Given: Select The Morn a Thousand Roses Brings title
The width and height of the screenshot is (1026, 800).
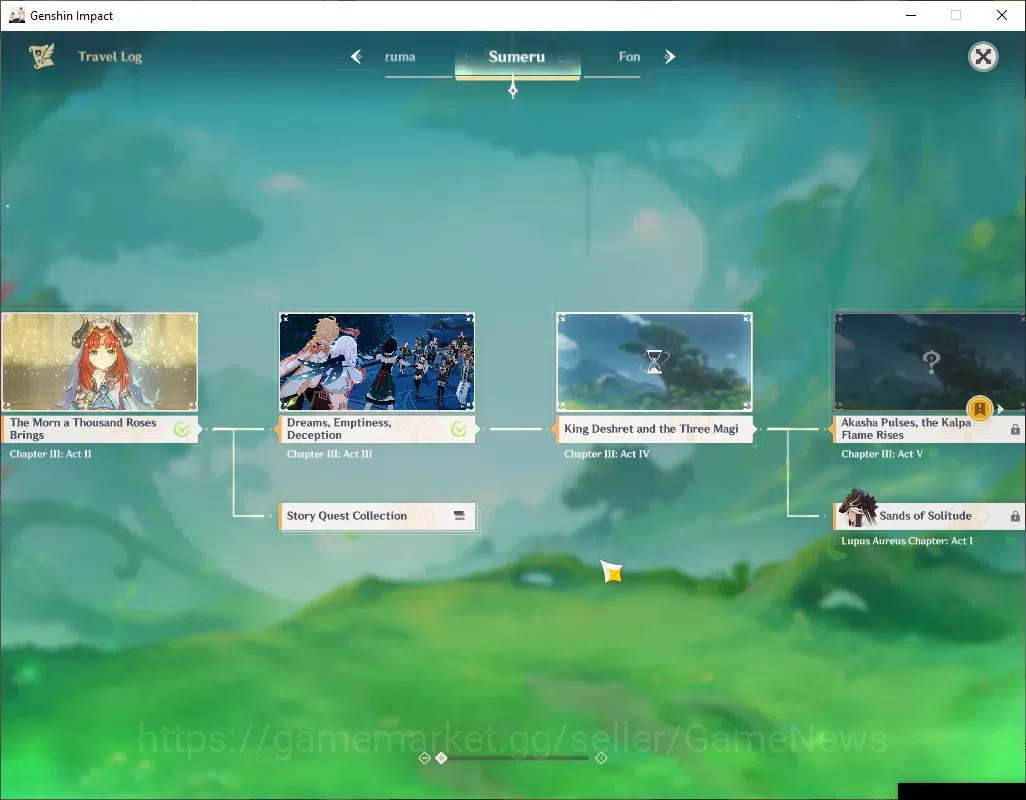Looking at the screenshot, I should coord(99,429).
